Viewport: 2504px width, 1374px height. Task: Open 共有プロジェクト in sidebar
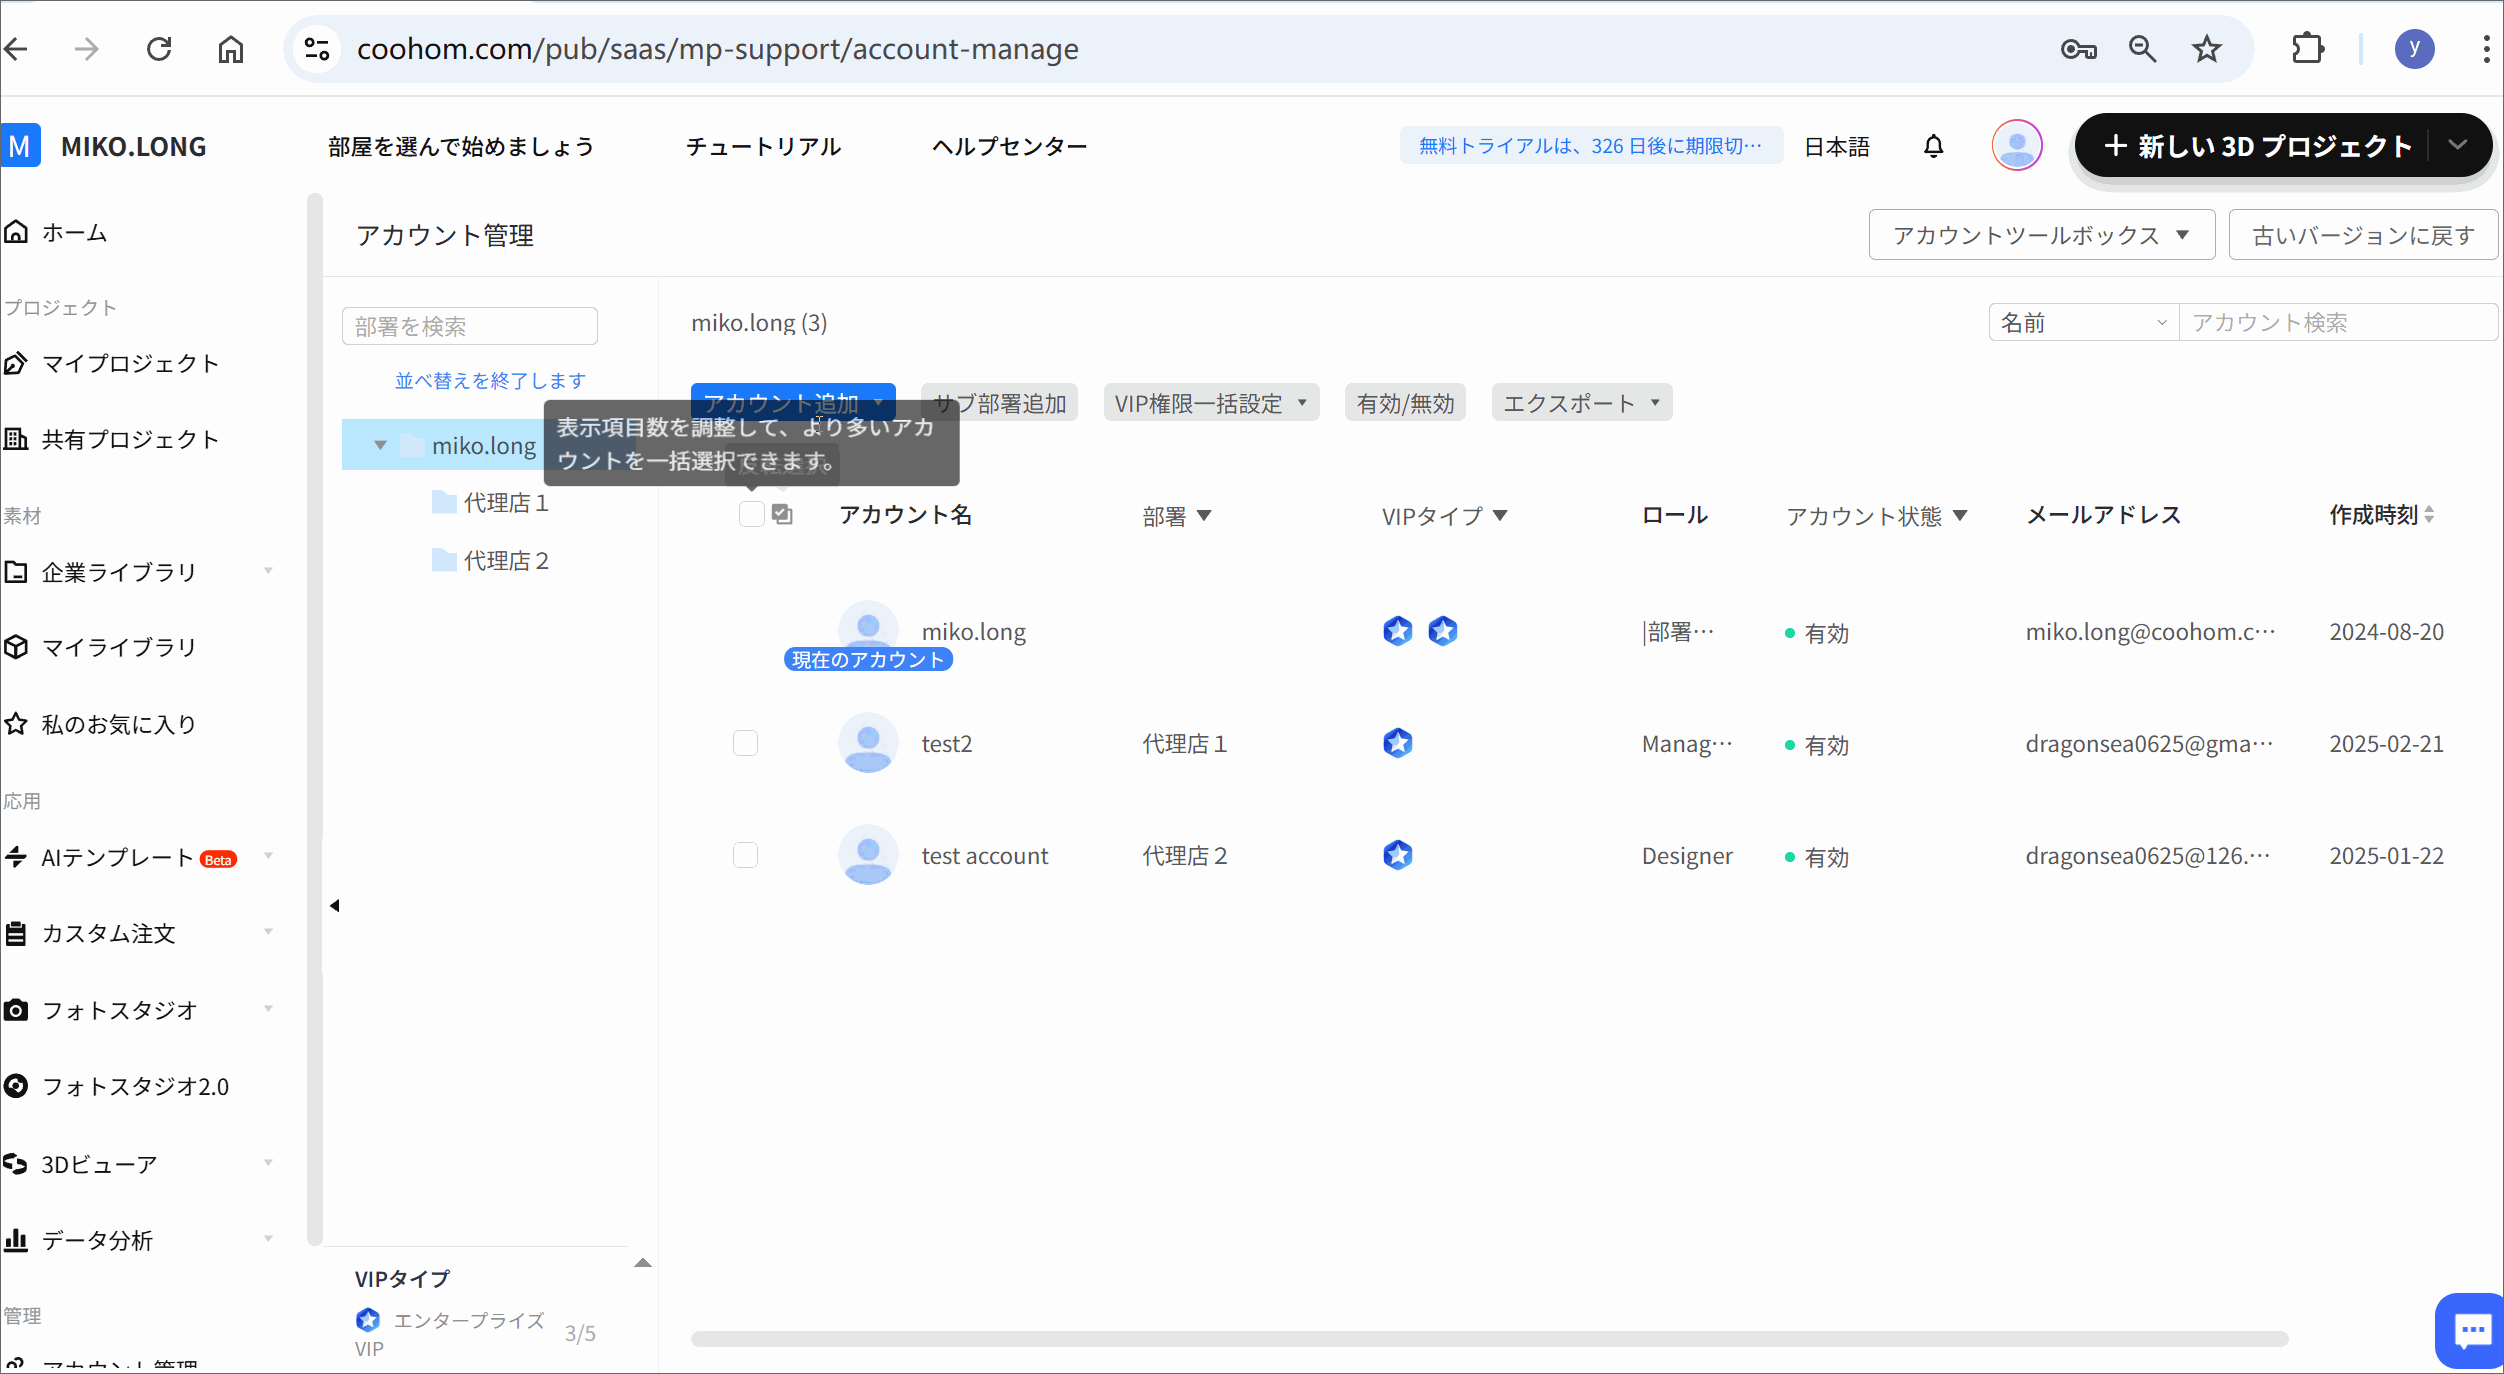click(x=112, y=439)
